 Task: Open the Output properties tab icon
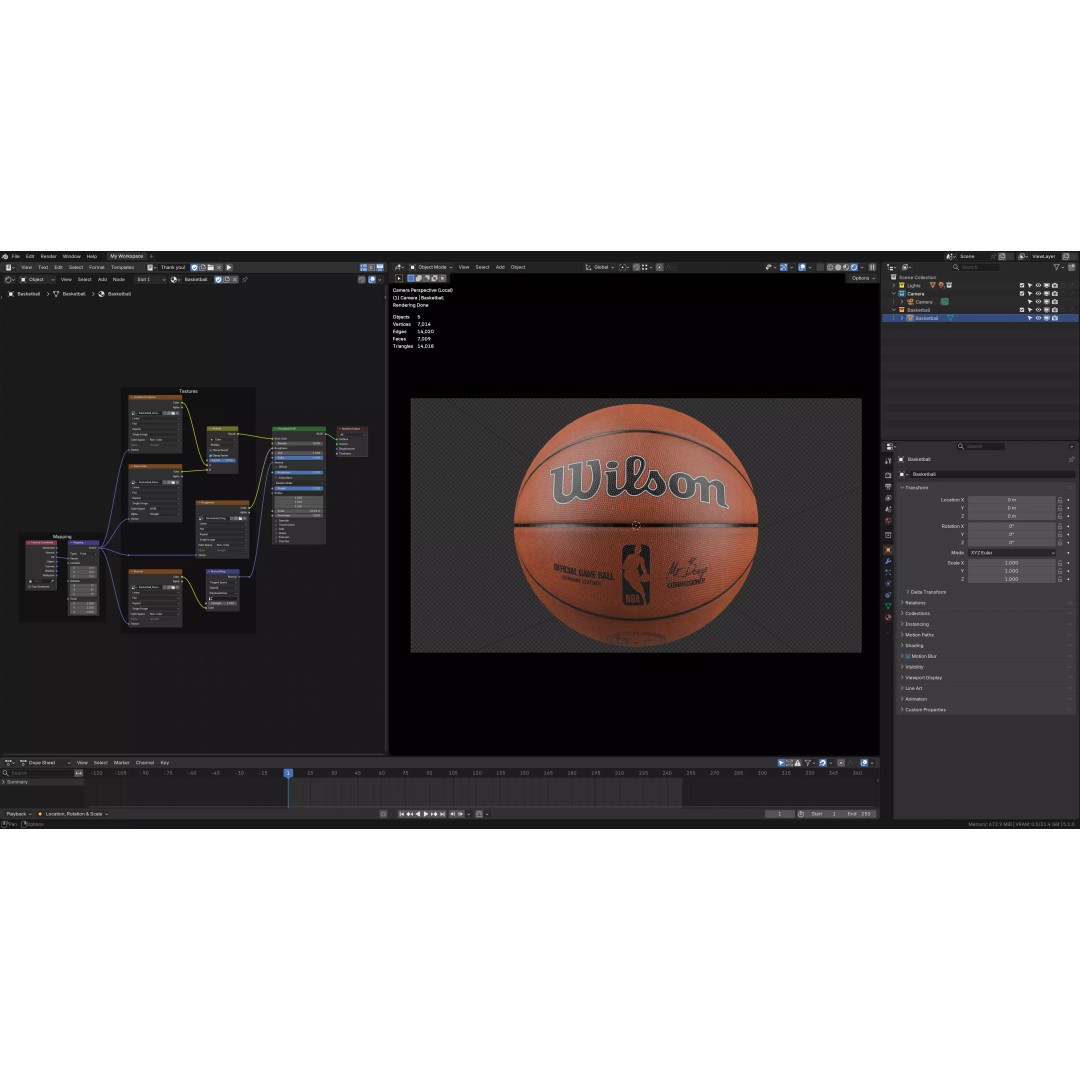[x=888, y=487]
